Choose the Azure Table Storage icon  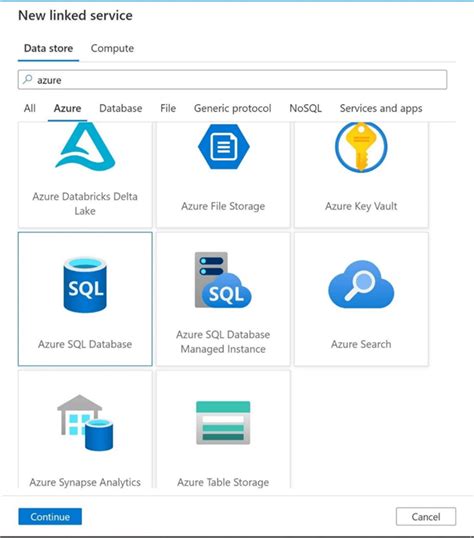(223, 423)
